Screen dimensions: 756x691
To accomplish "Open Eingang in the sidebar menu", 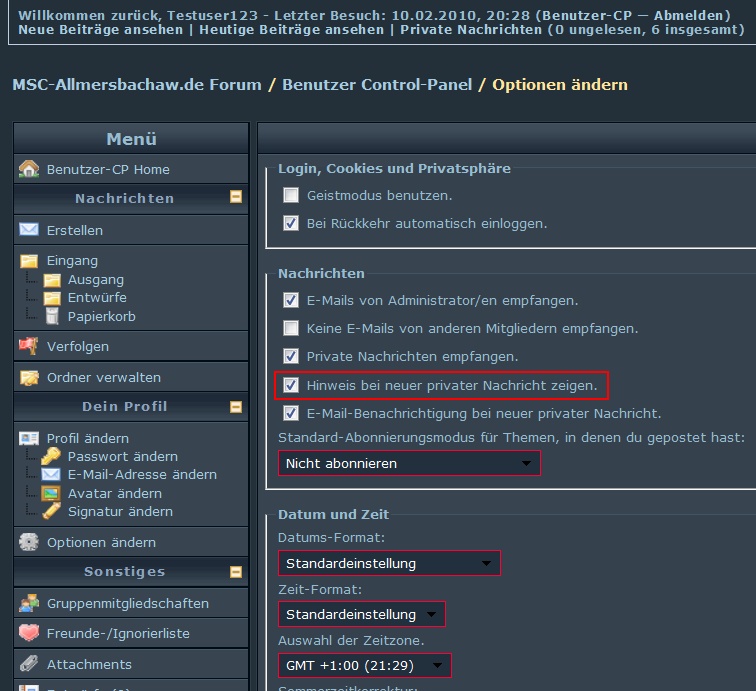I will (72, 261).
